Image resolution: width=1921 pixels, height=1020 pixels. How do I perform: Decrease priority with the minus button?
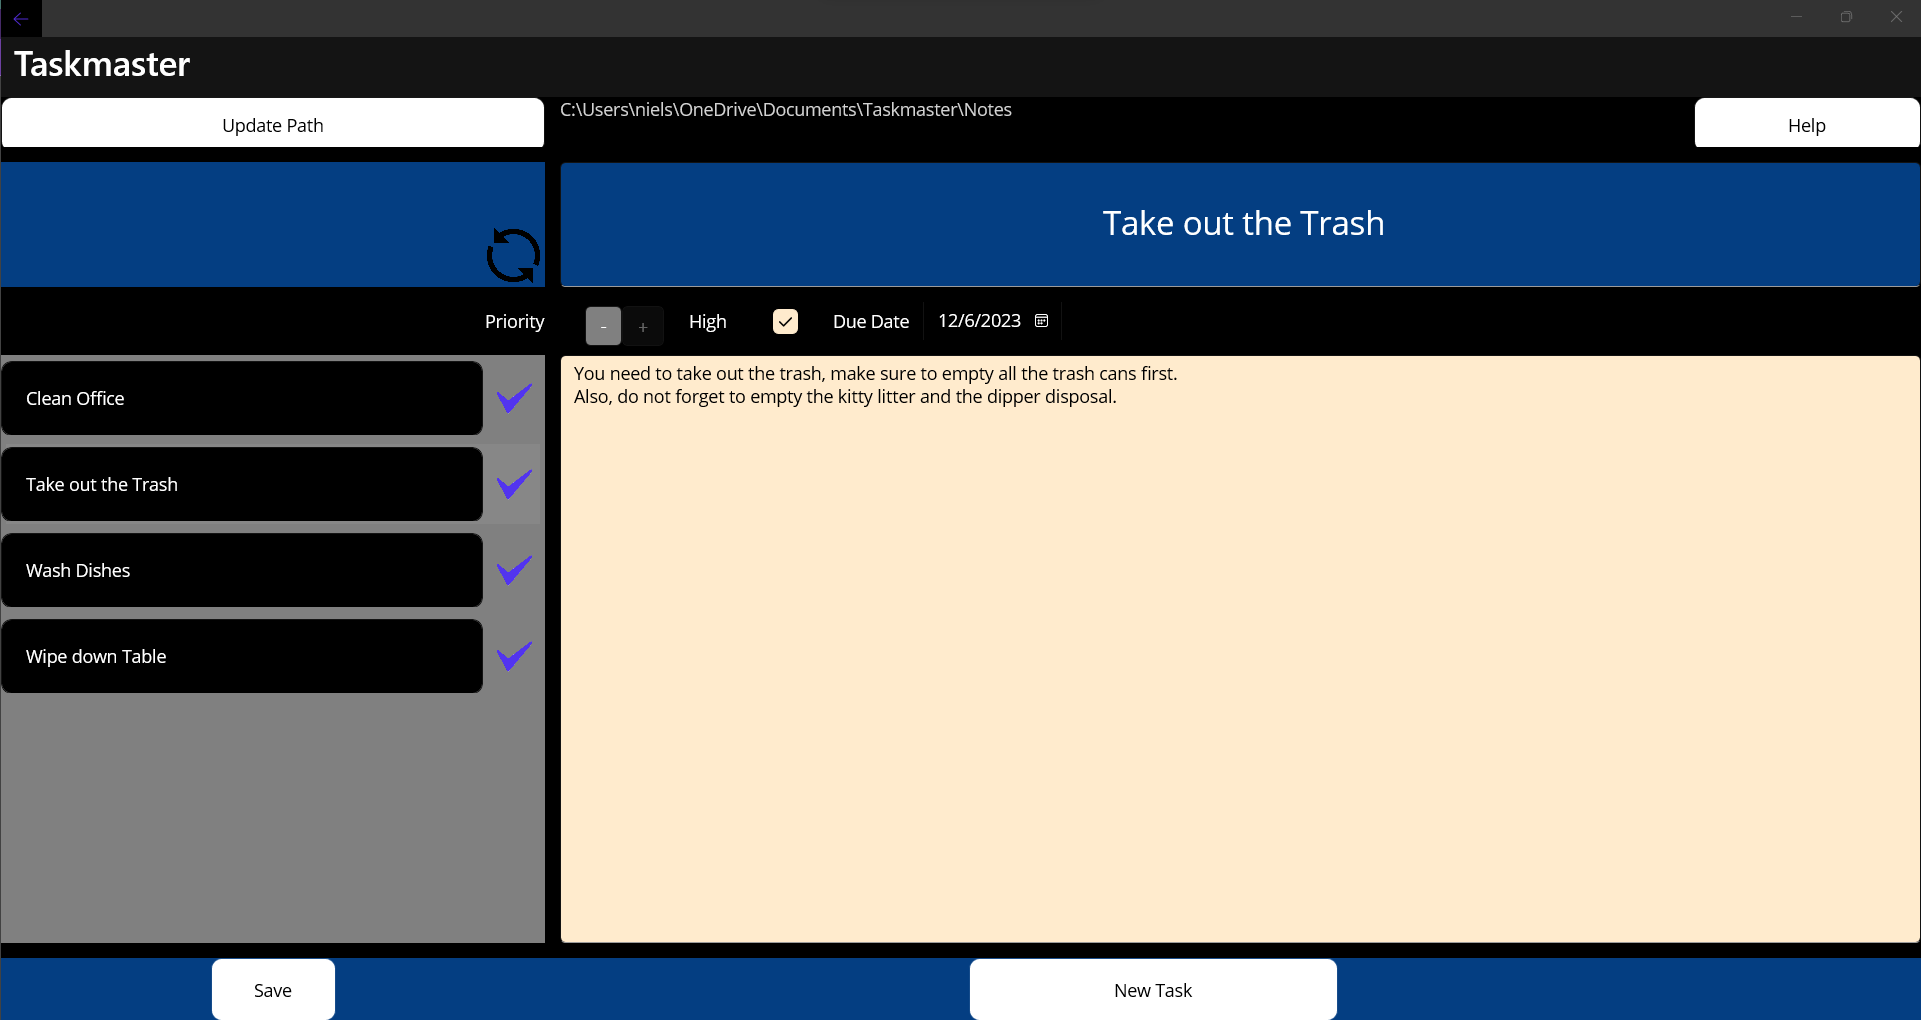tap(603, 327)
